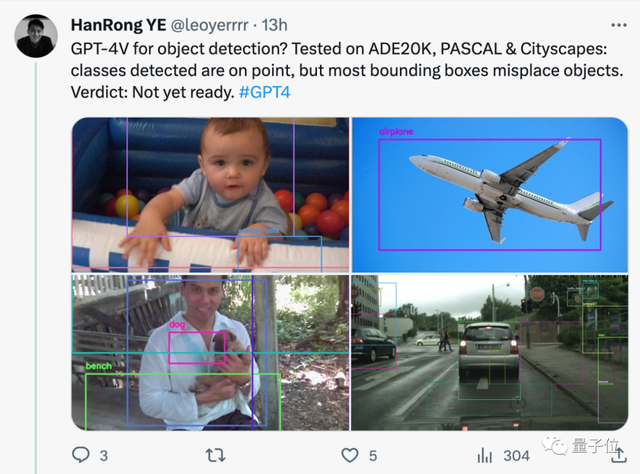Open HanRong YE's profile avatar
Screen dimensions: 640x474
point(36,36)
